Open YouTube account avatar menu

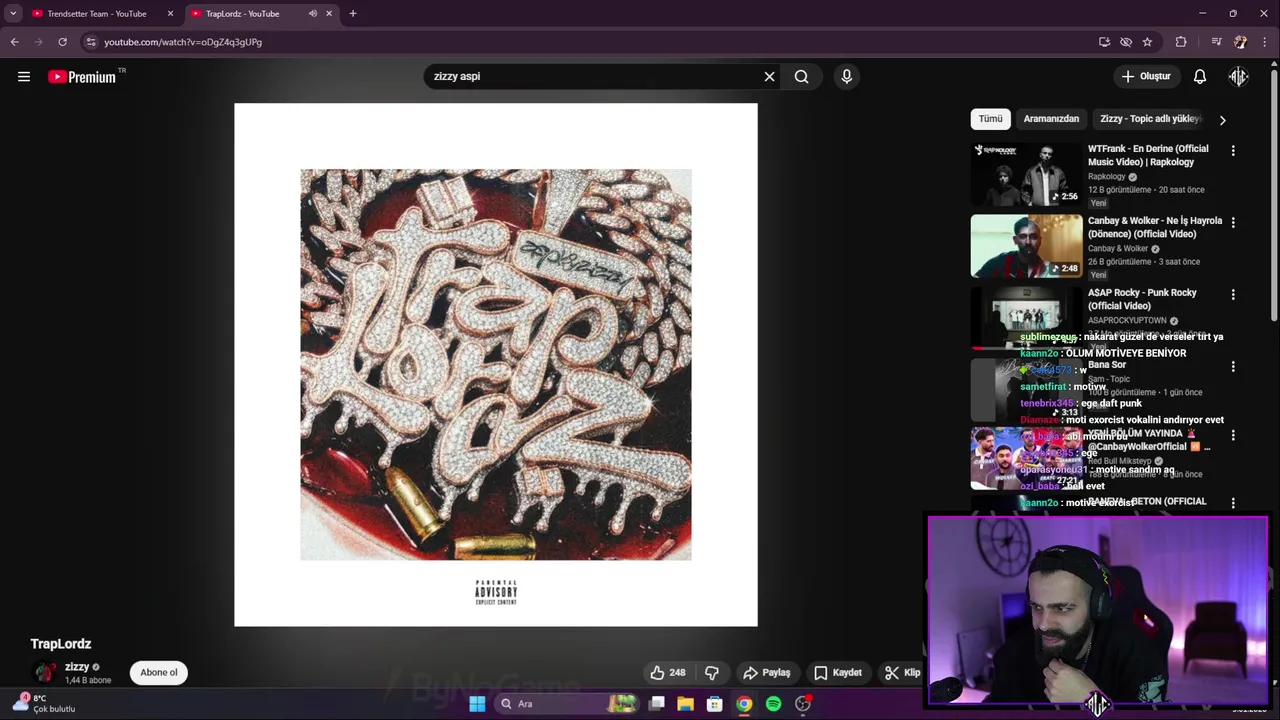(1239, 77)
